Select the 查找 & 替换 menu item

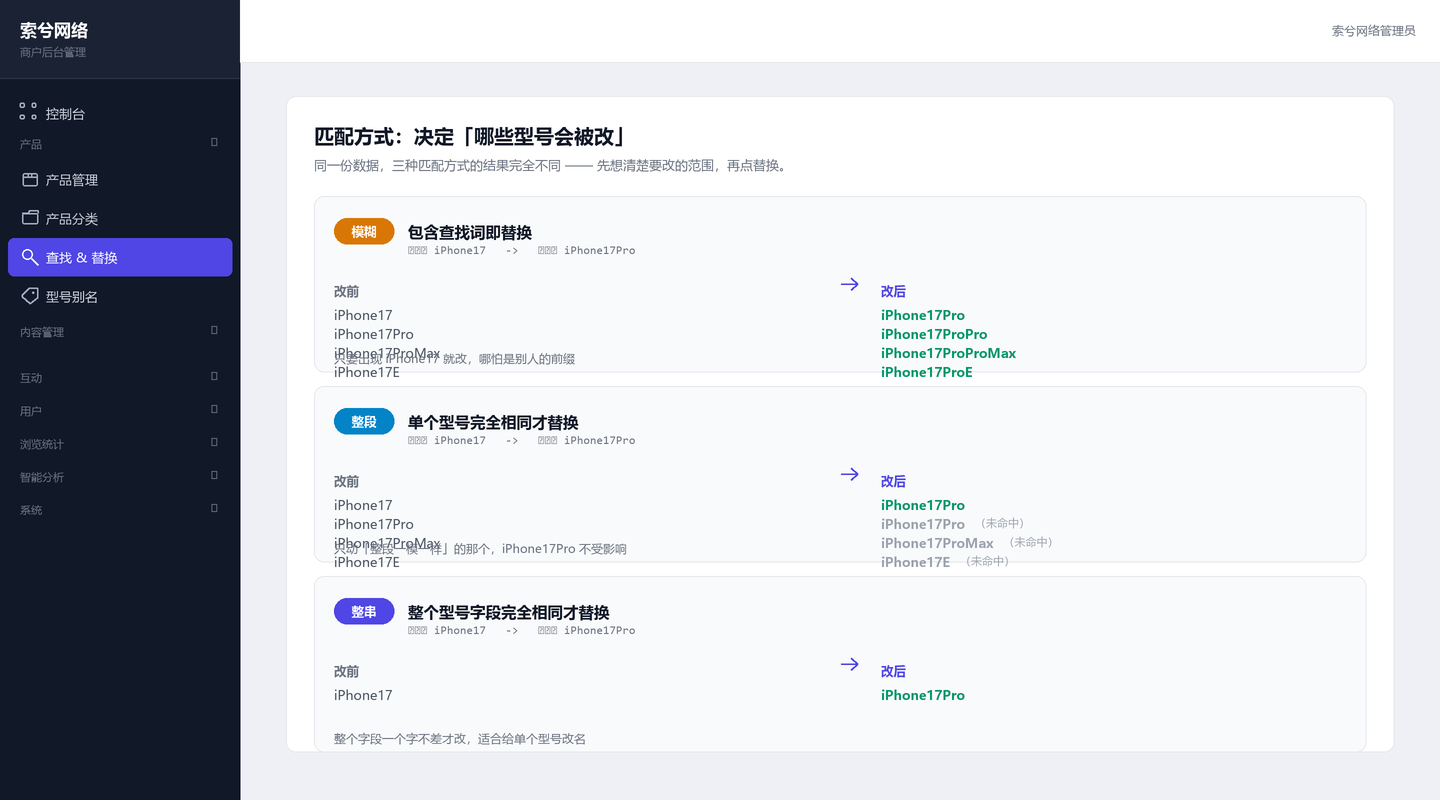click(x=120, y=257)
